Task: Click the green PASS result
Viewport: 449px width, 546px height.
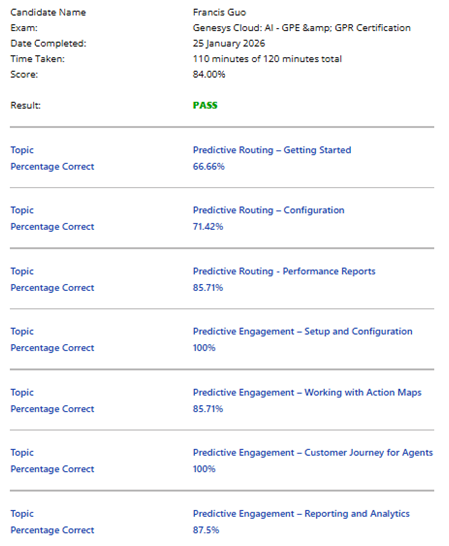Action: coord(205,106)
